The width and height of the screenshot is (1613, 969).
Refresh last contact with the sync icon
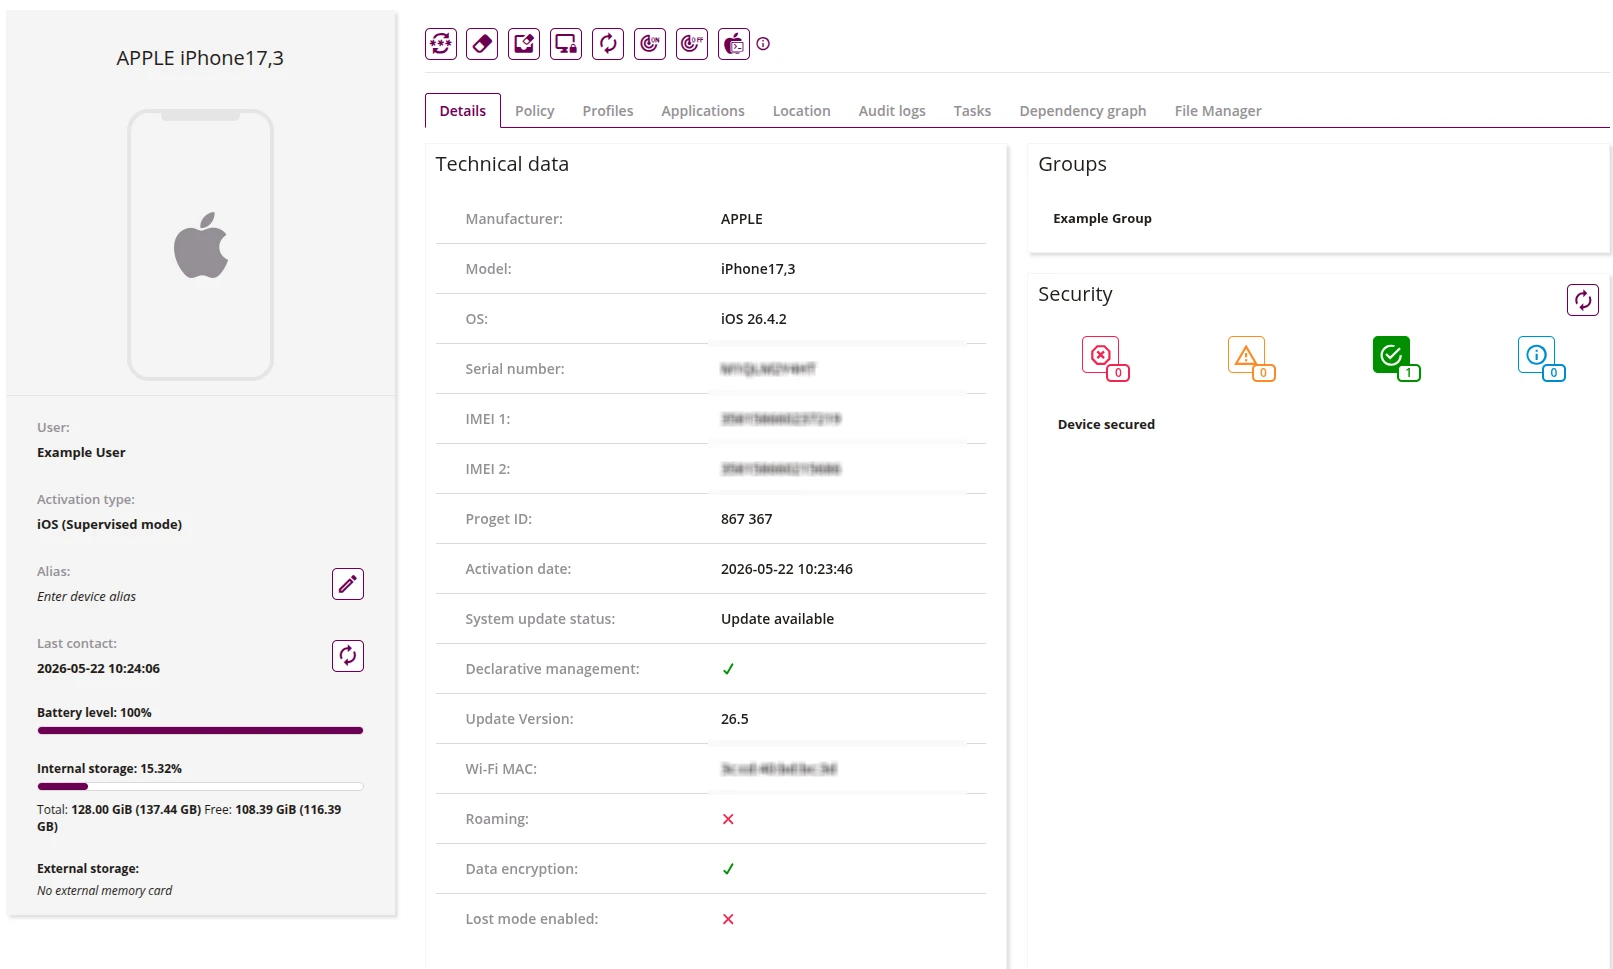point(348,656)
